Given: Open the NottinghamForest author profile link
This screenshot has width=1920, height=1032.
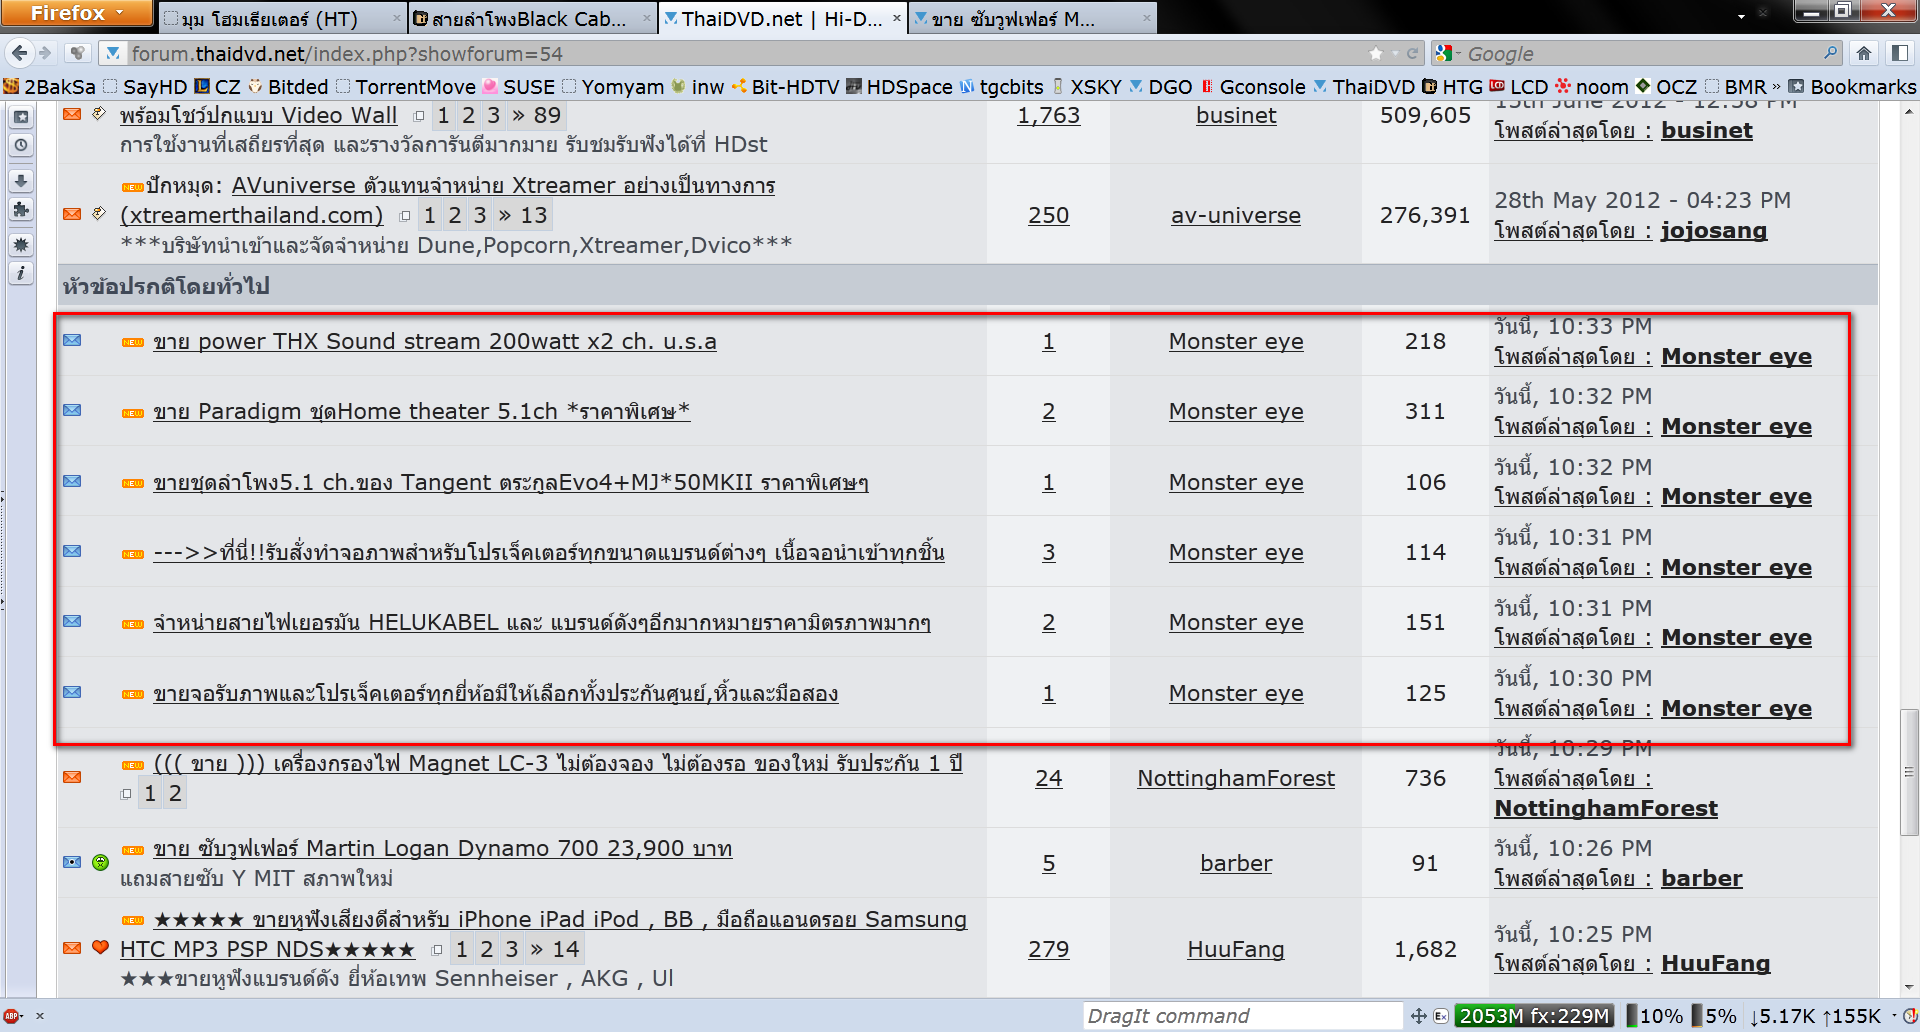Looking at the screenshot, I should [x=1236, y=778].
